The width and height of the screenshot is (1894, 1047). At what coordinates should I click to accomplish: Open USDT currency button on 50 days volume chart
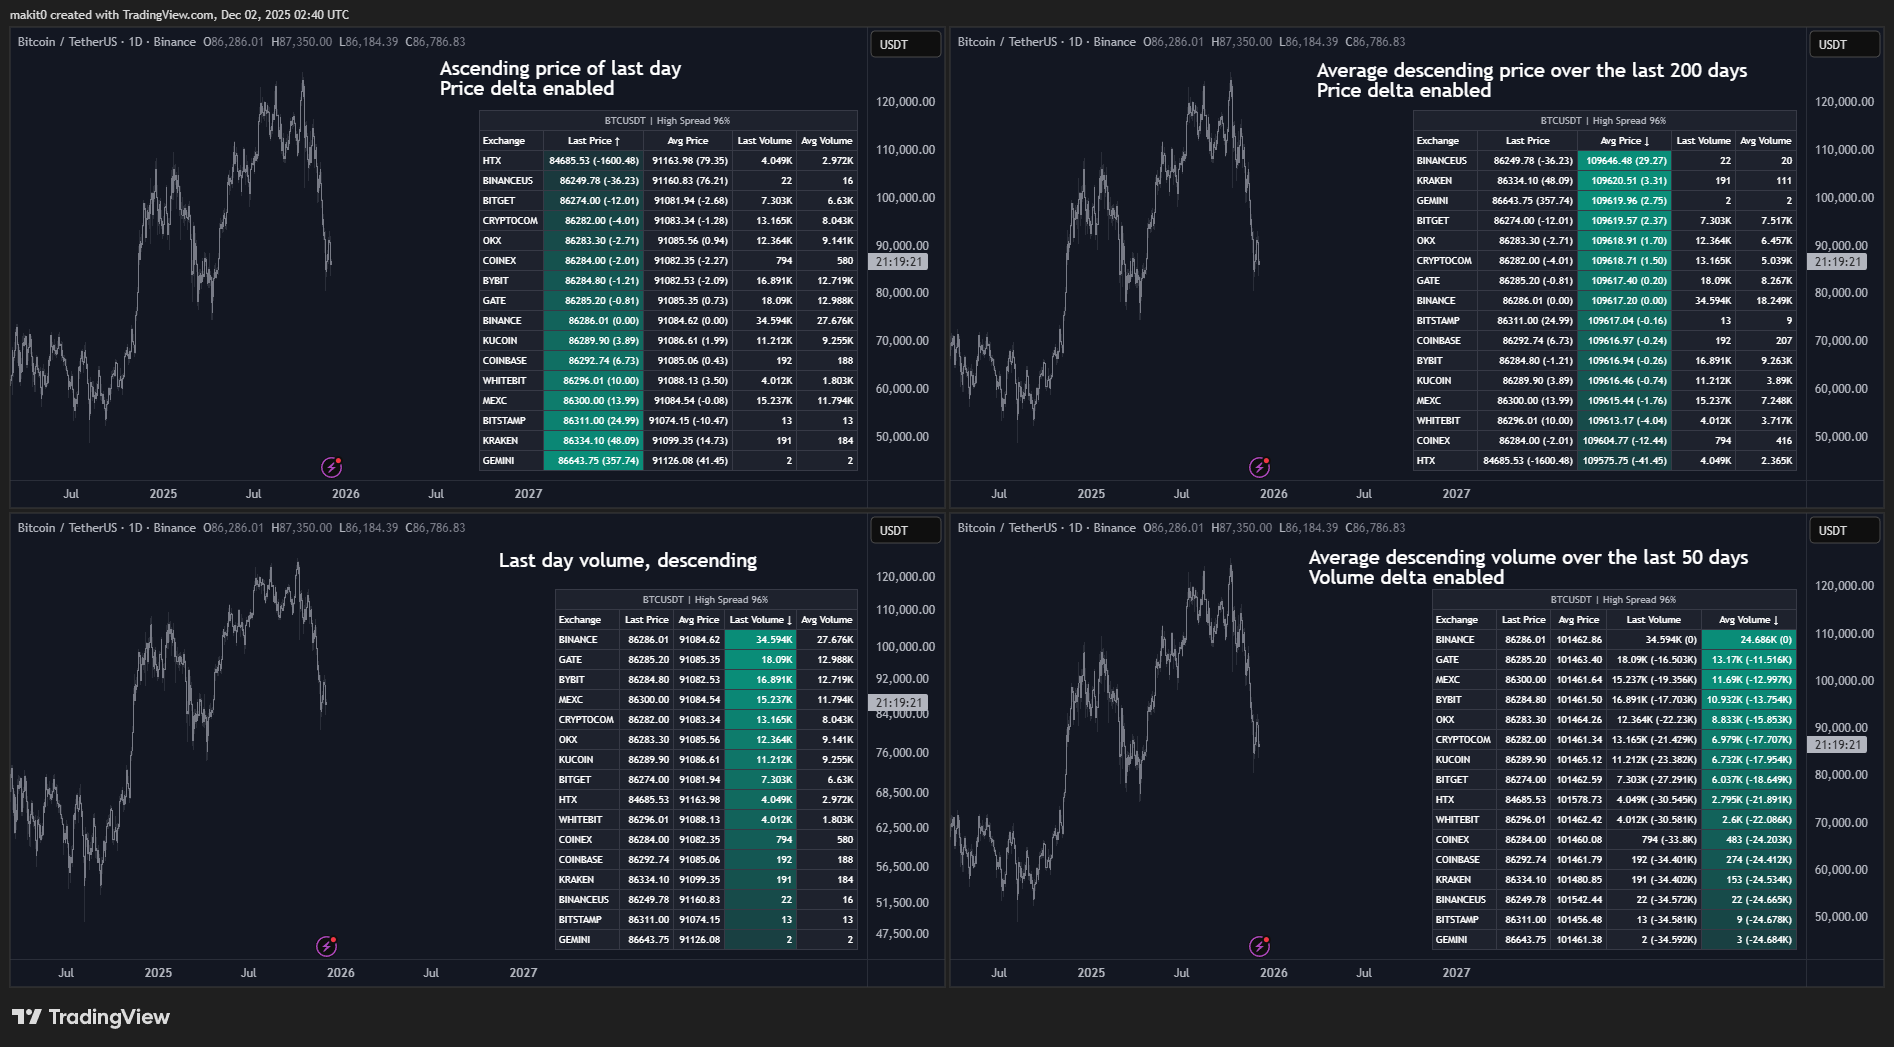click(1844, 530)
